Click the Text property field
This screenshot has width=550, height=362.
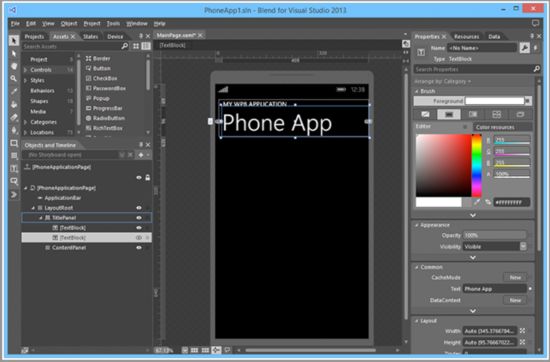click(494, 289)
